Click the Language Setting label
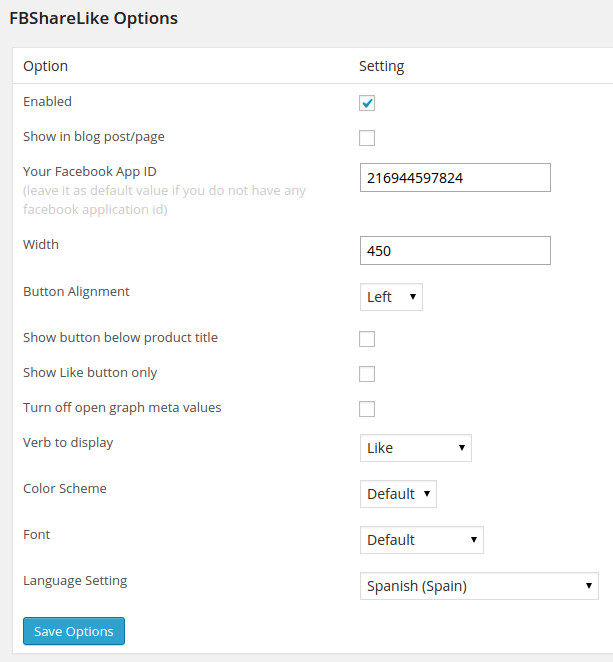This screenshot has width=613, height=662. (x=75, y=581)
